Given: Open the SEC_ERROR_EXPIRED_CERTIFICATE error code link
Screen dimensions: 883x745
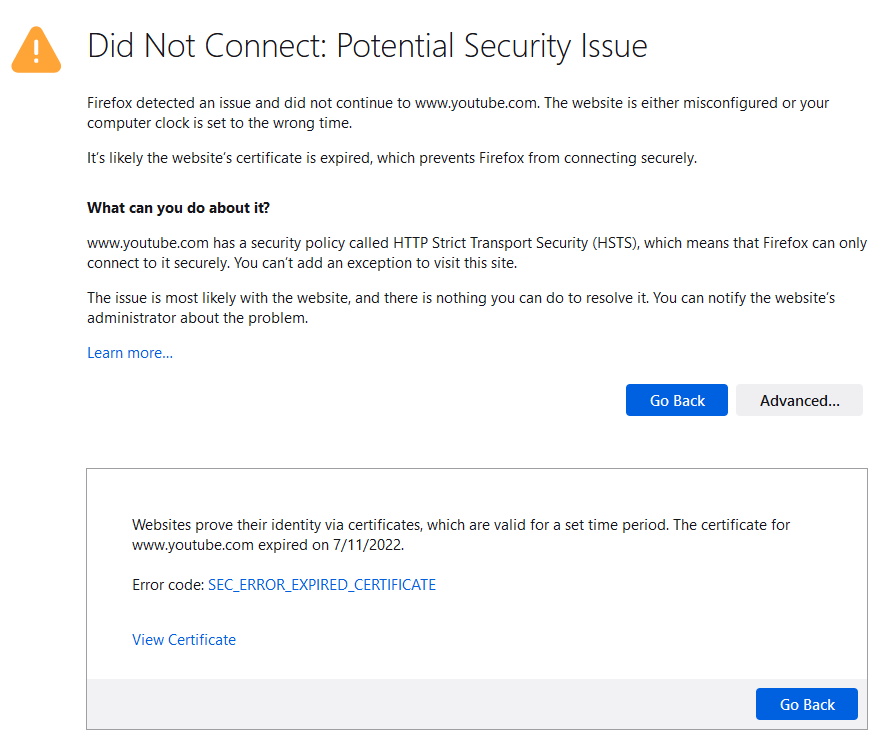Looking at the screenshot, I should 322,585.
